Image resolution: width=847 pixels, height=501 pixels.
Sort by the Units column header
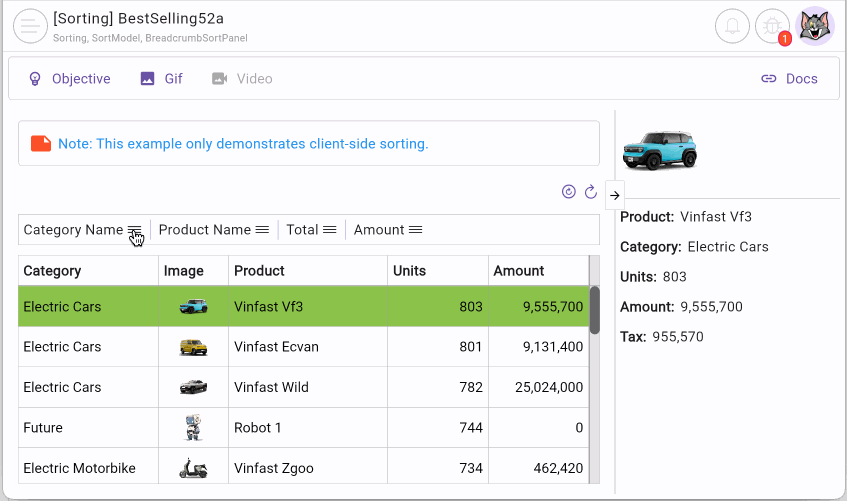coord(409,270)
